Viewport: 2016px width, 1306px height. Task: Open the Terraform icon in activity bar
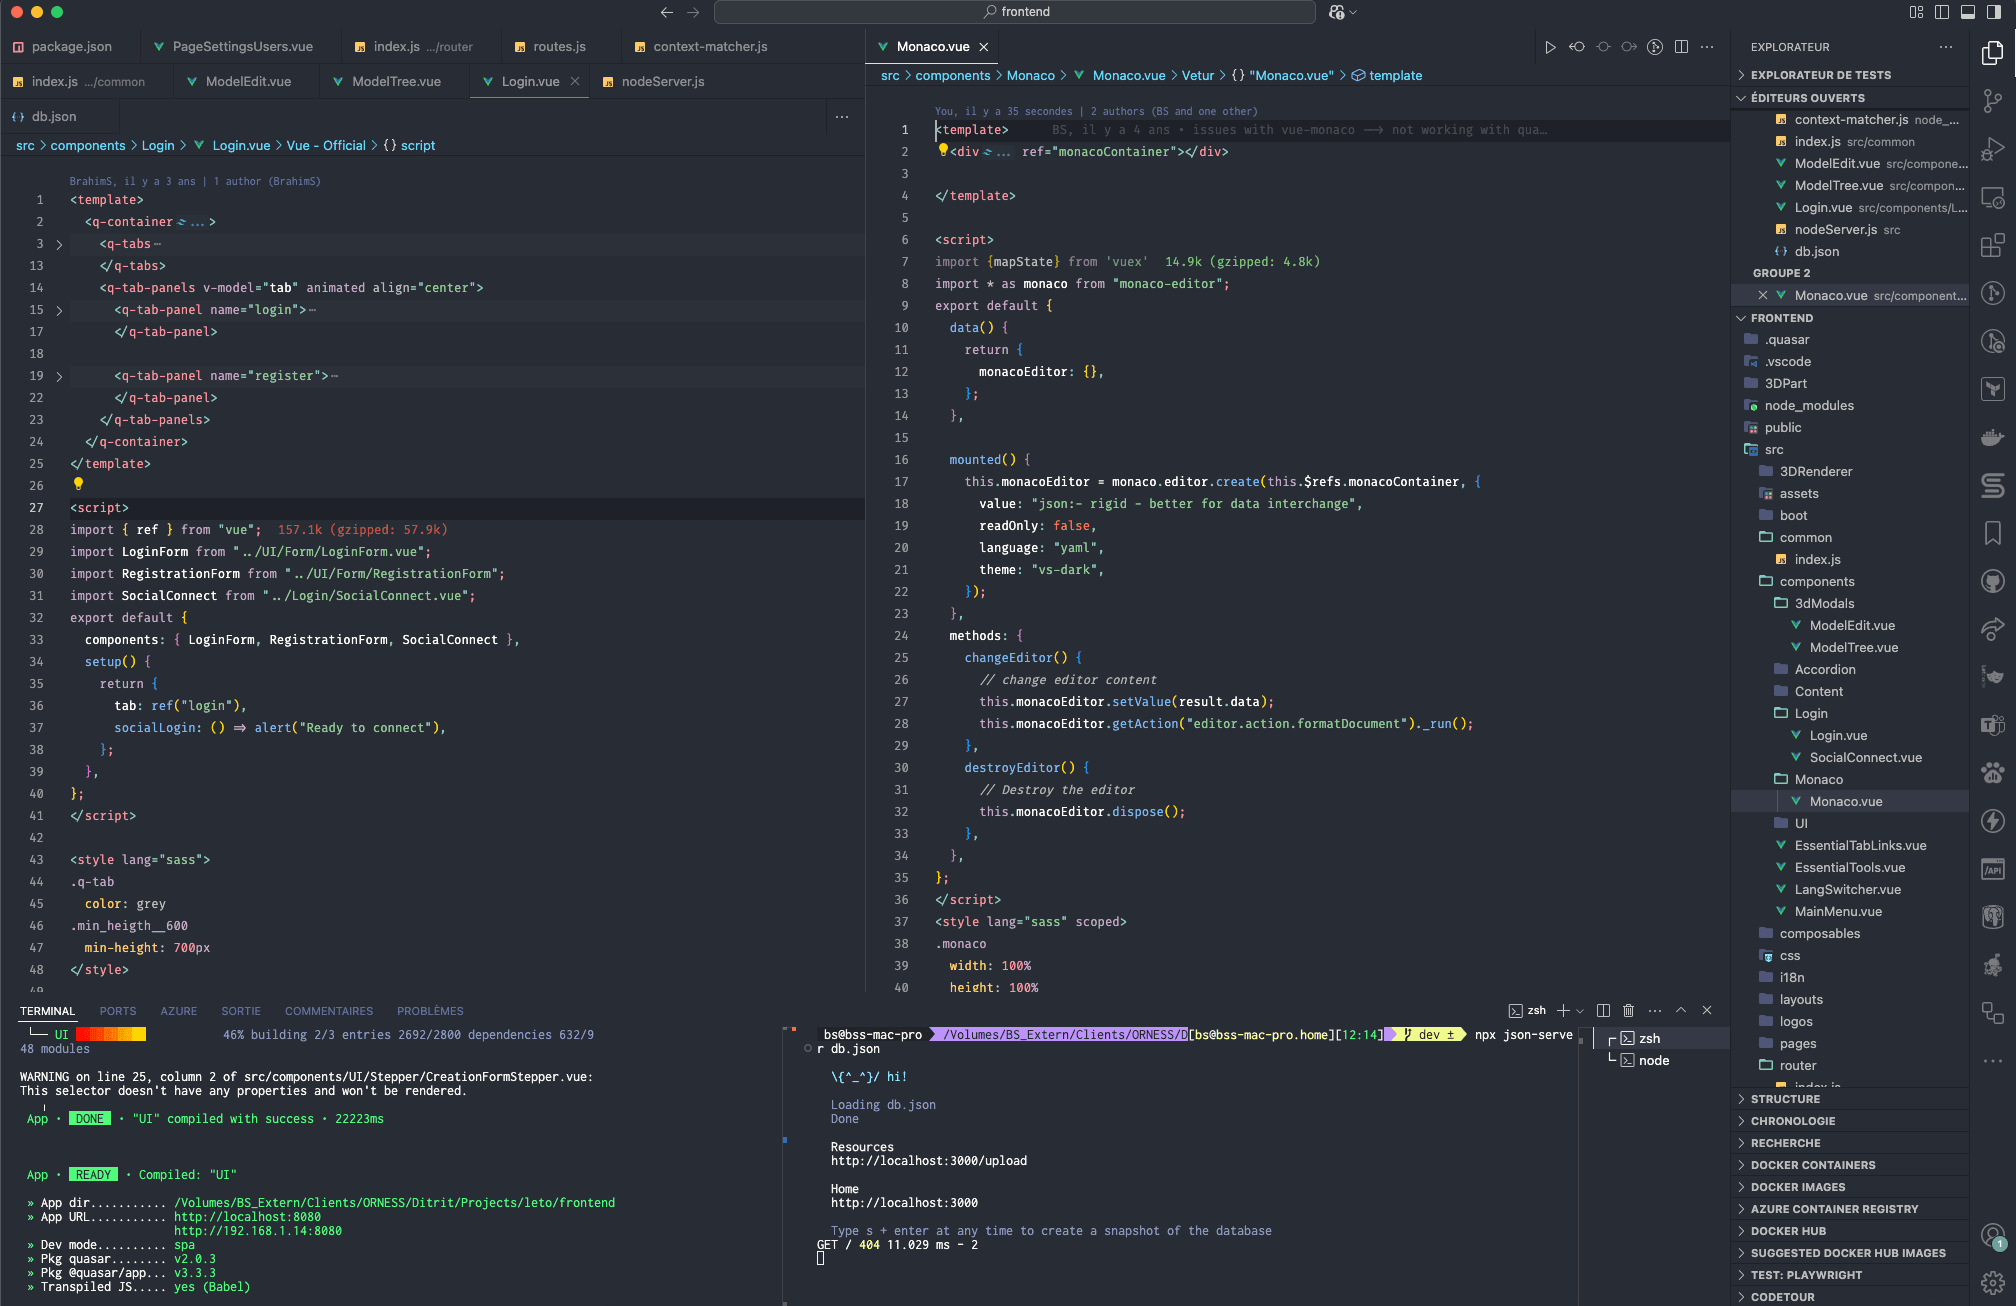(1992, 389)
